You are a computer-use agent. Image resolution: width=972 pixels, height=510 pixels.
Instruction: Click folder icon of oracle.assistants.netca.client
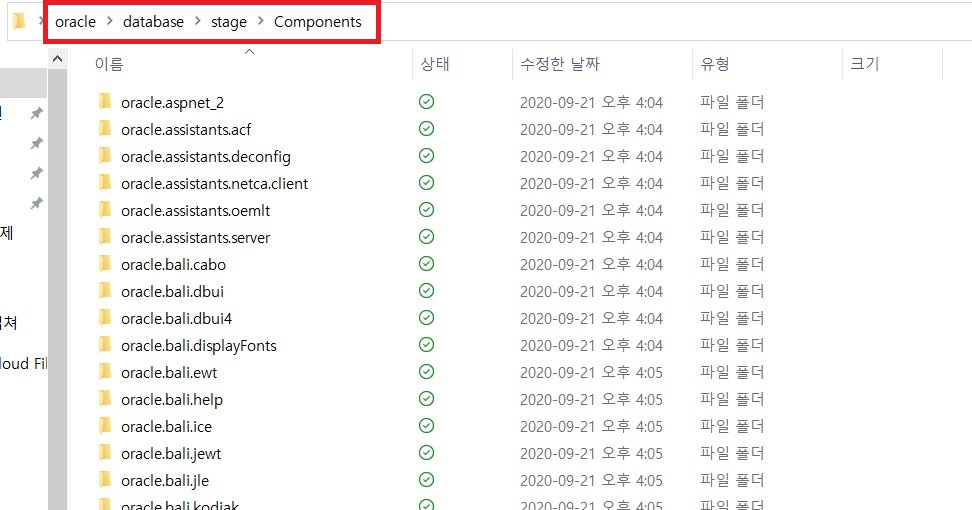105,183
